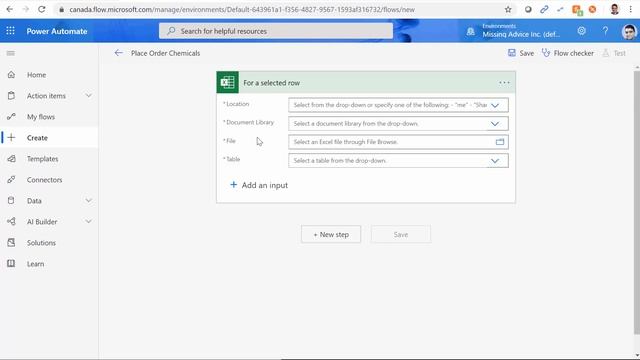The width and height of the screenshot is (640, 360).
Task: Open the Location drop-down
Action: point(495,105)
